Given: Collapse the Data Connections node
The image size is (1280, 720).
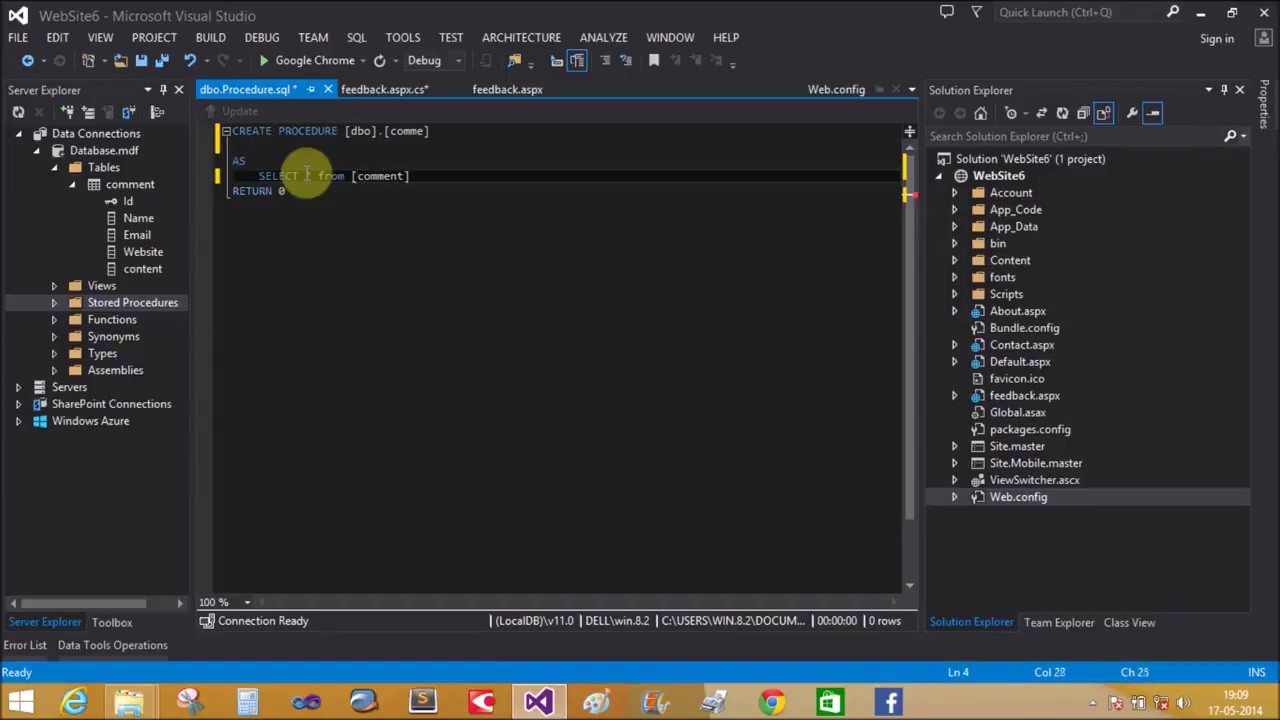Looking at the screenshot, I should 19,134.
